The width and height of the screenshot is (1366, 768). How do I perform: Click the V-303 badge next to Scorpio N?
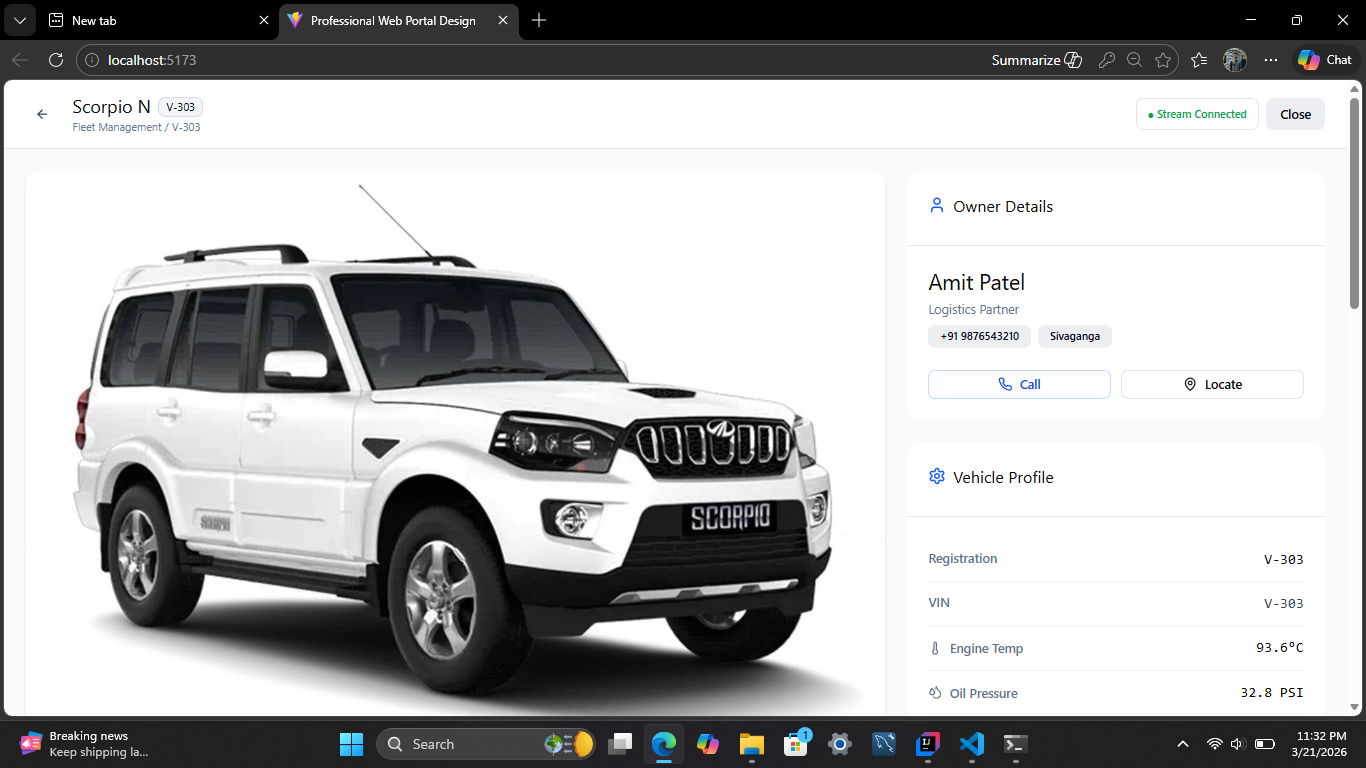tap(181, 107)
